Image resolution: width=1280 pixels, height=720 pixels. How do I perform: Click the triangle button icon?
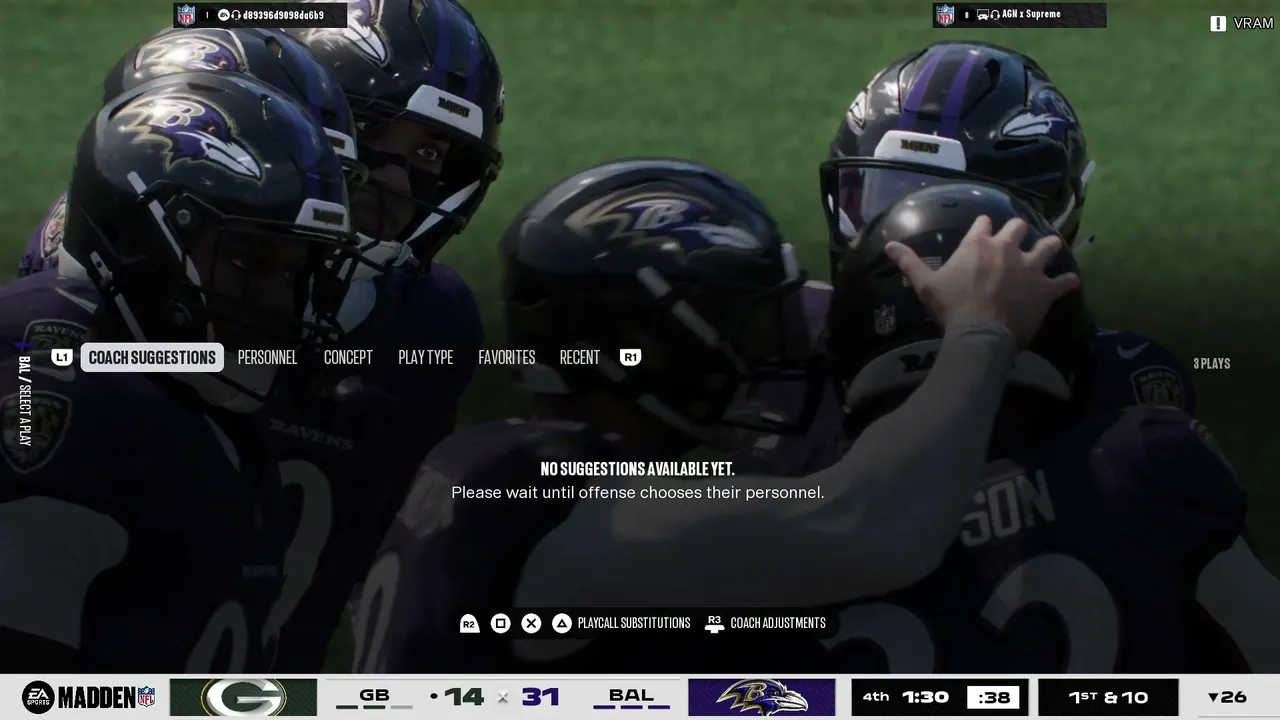pos(562,623)
